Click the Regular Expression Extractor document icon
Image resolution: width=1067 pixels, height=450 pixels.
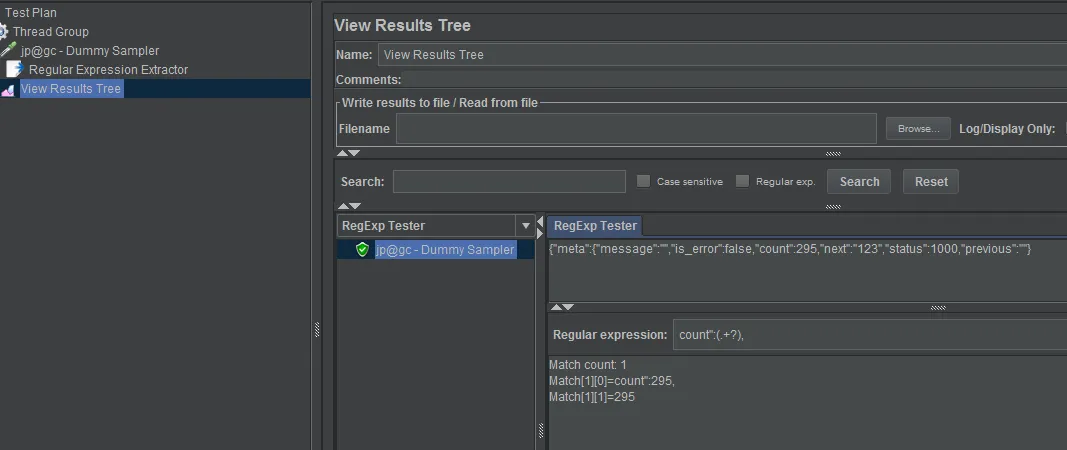[14, 69]
